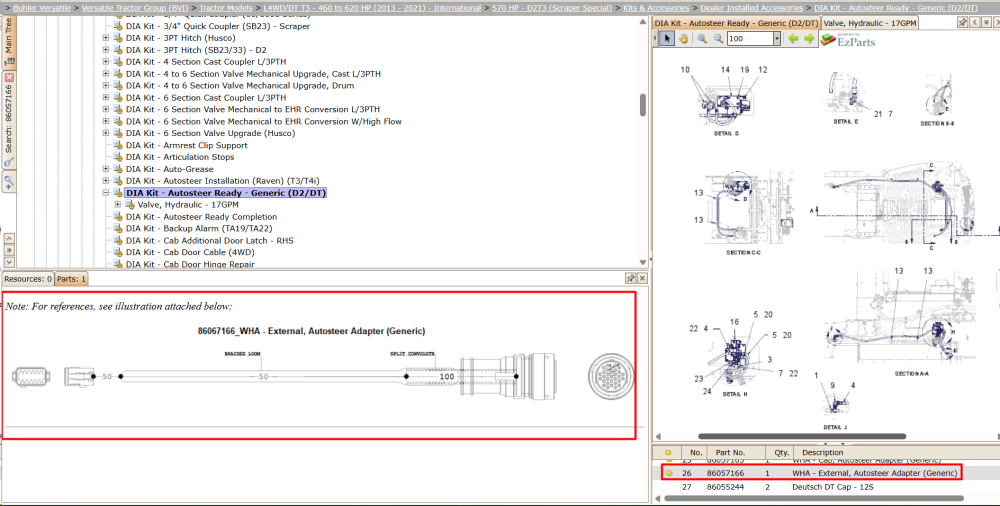The height and width of the screenshot is (506, 1000).
Task: Select DIA Kit - Cab Door Cable (4WD)
Action: point(189,253)
